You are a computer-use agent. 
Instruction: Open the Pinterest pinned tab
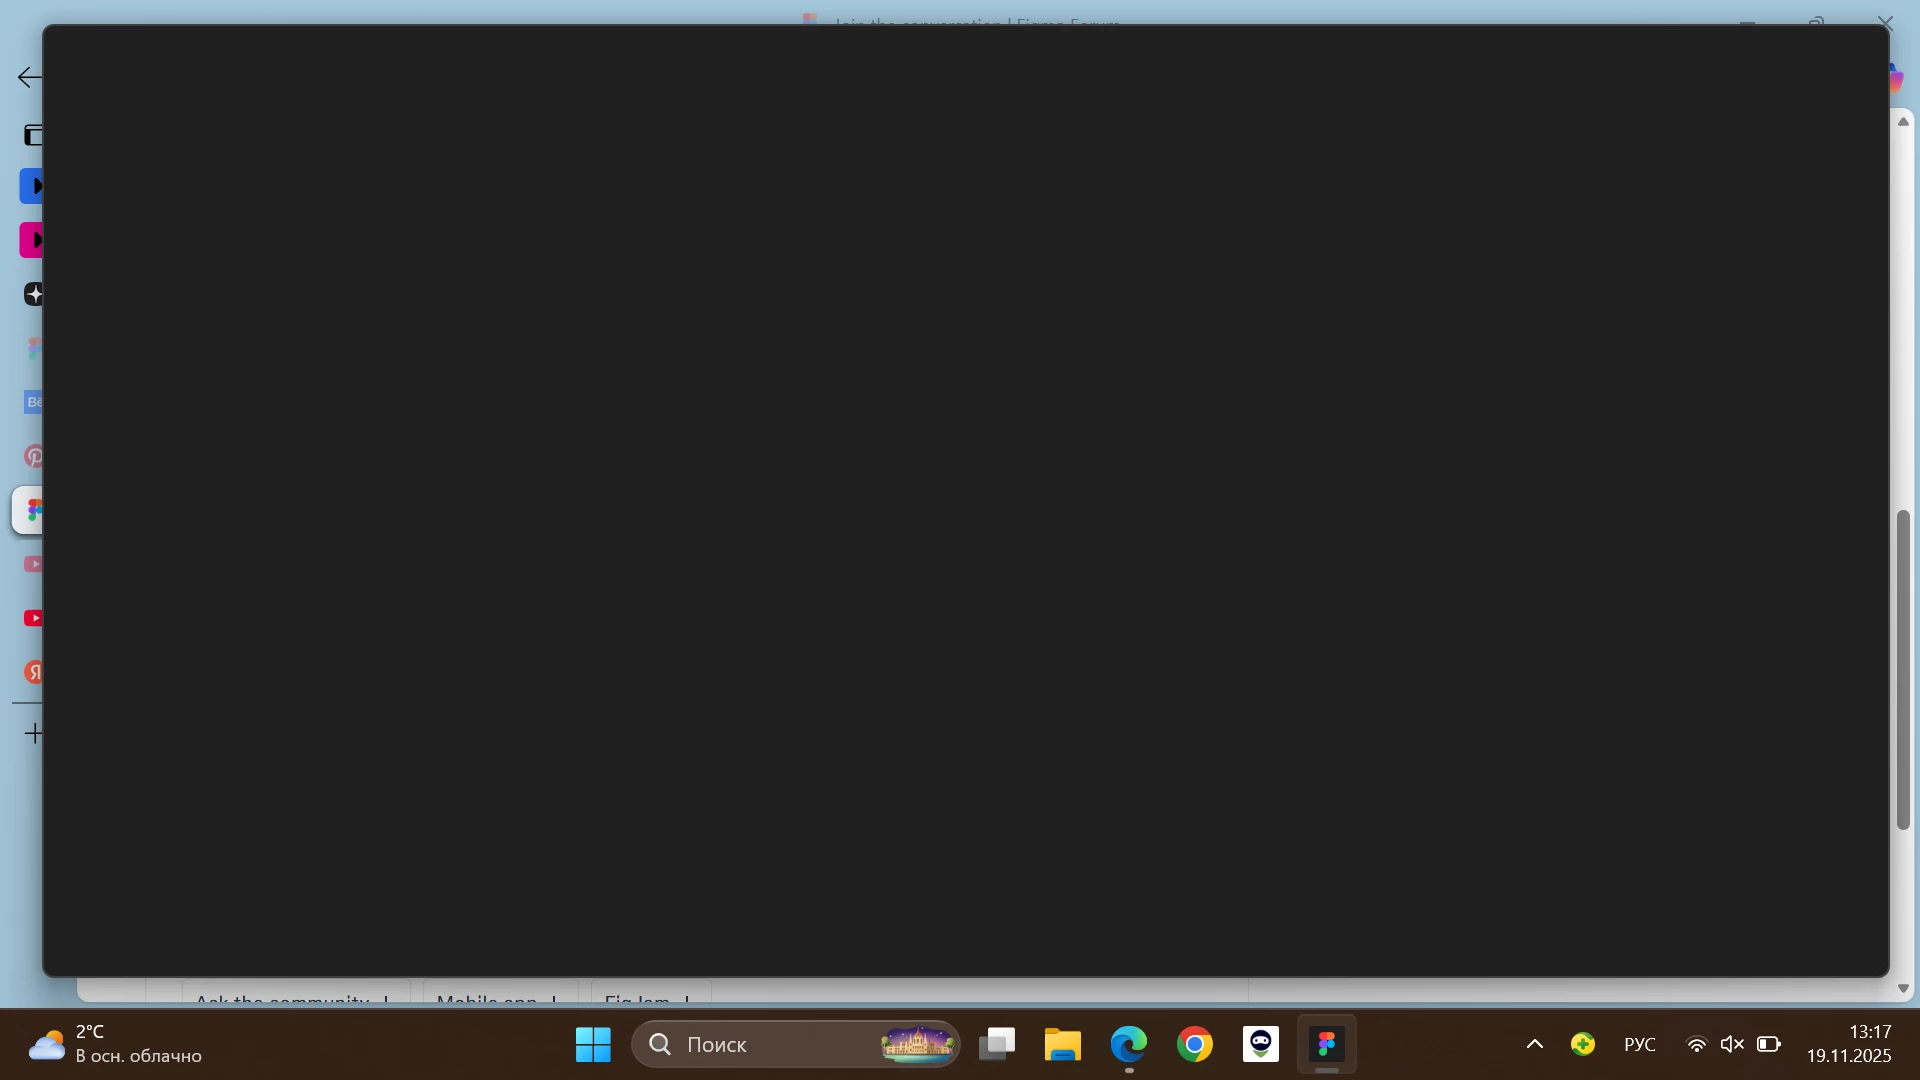coord(33,457)
